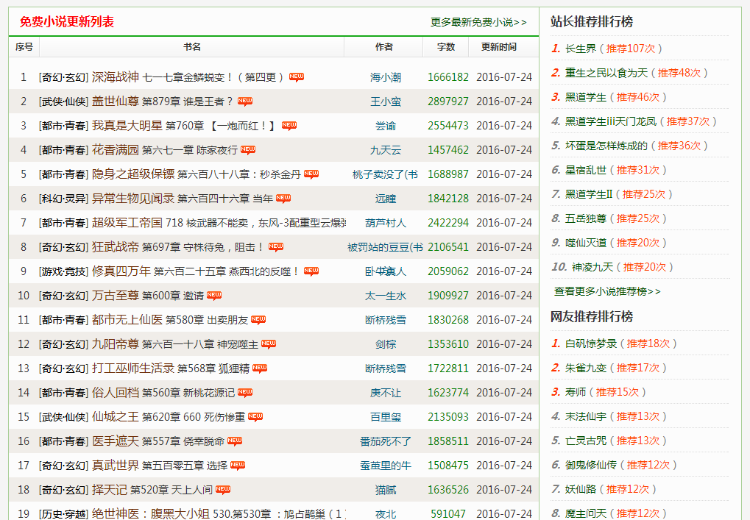Open novel 我真是大明星

click(x=127, y=126)
